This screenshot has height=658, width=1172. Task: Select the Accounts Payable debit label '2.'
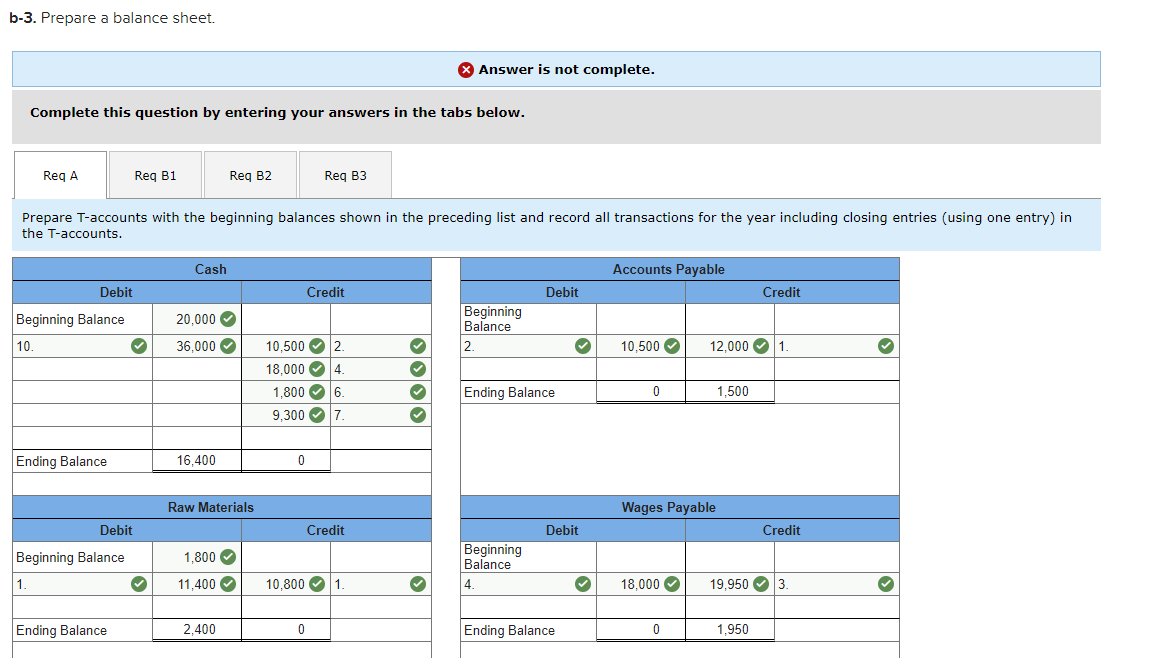pos(528,346)
